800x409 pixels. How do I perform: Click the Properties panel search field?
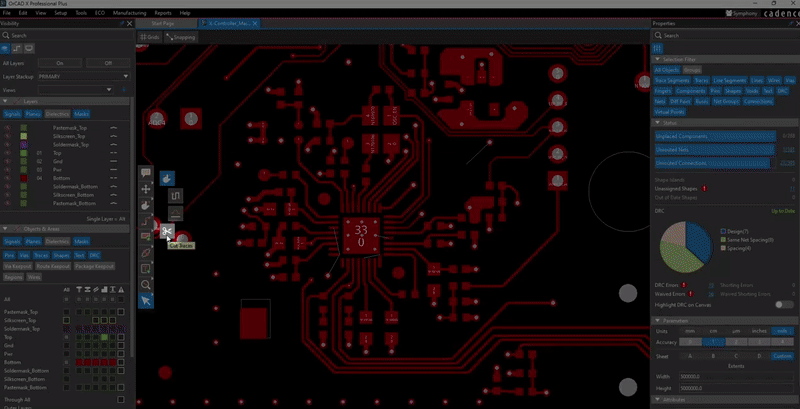(x=725, y=36)
